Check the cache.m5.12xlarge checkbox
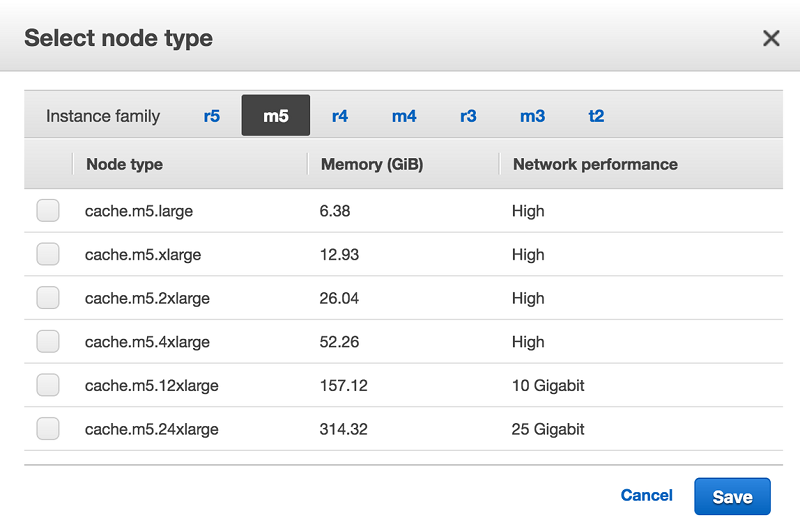 tap(48, 385)
